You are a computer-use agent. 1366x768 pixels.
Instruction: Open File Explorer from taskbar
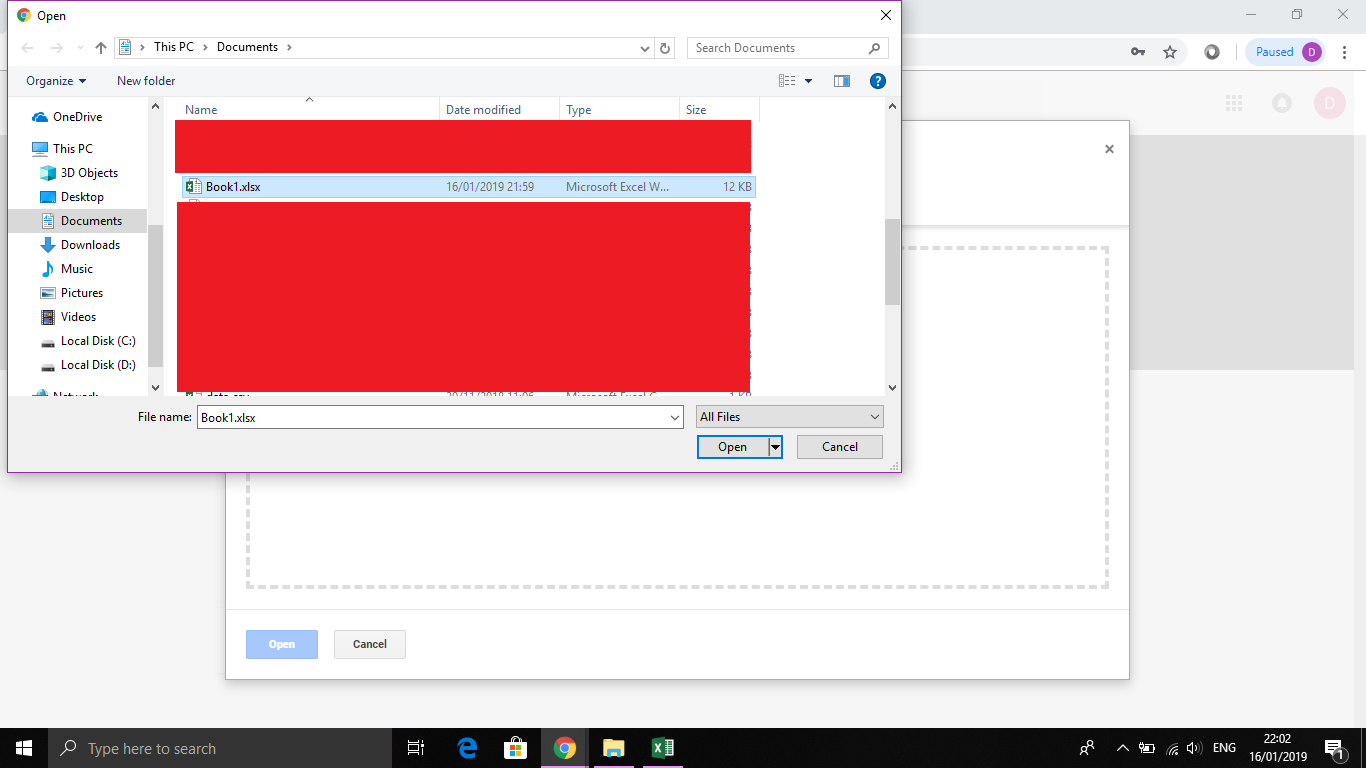click(614, 748)
